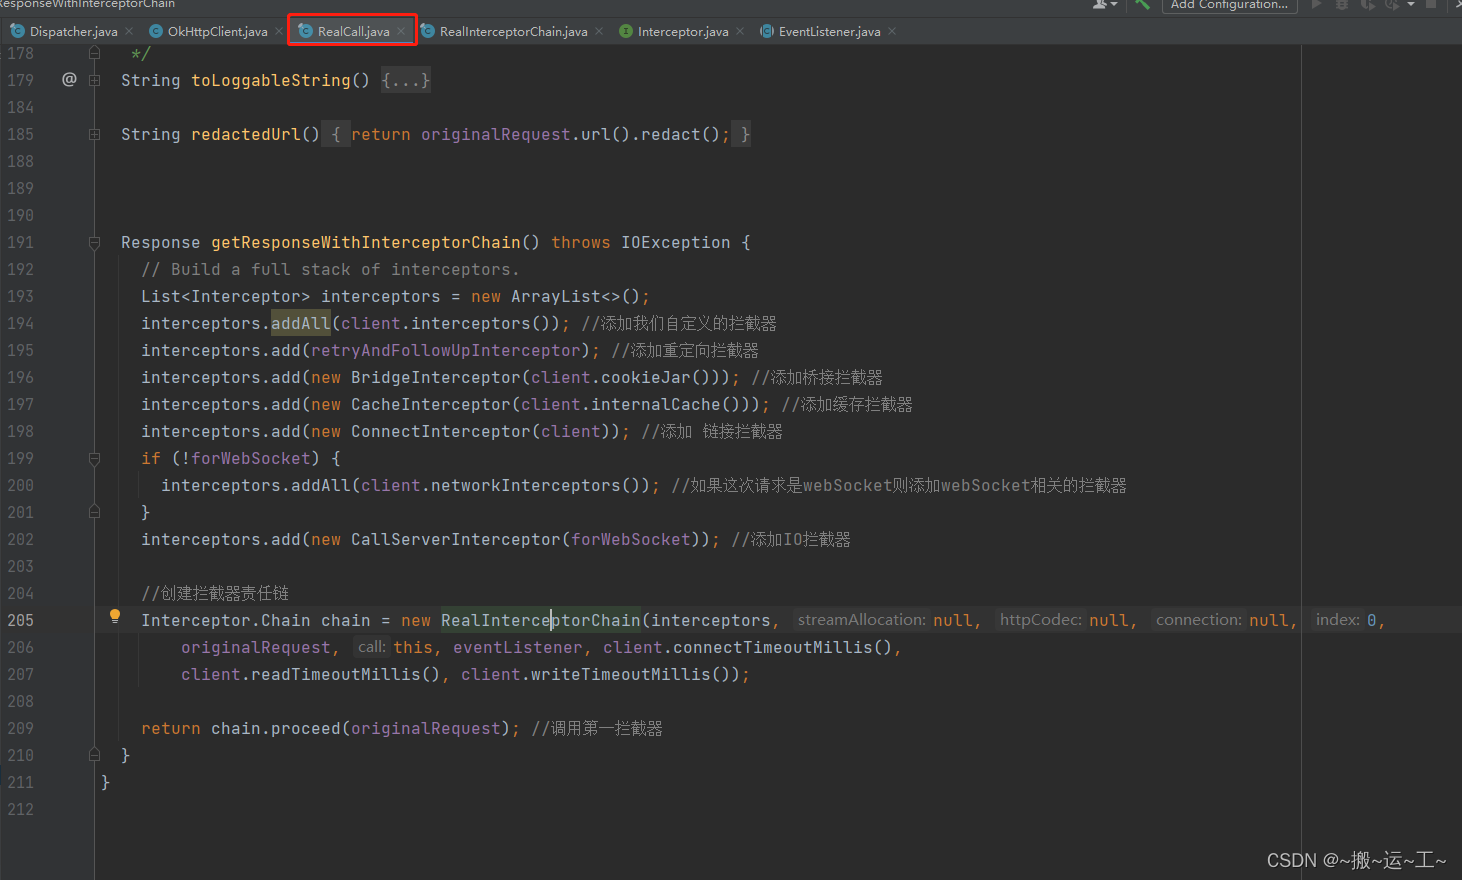Click readTimeoutMillis on line 207
The height and width of the screenshot is (880, 1462).
click(336, 674)
